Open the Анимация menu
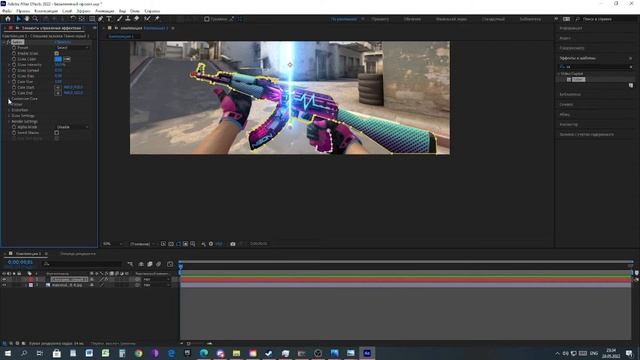 104,11
